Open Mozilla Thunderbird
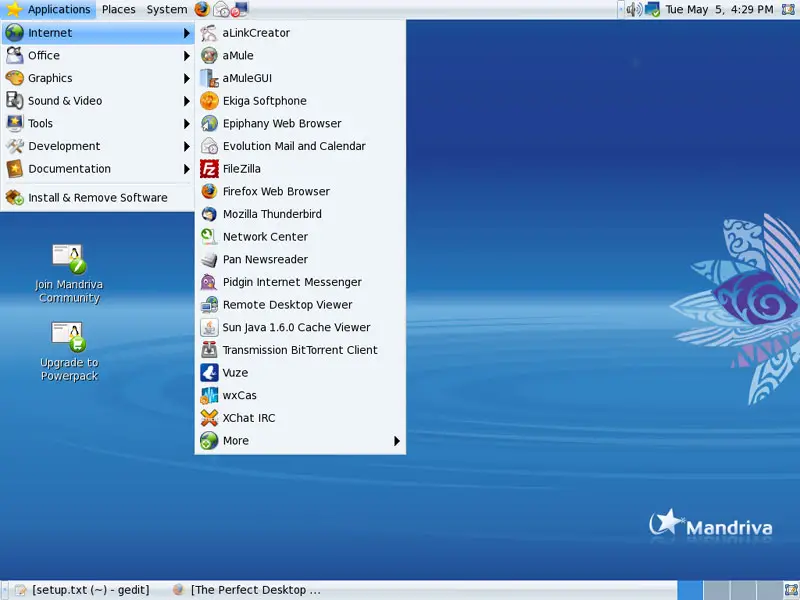The width and height of the screenshot is (800, 600). [300, 214]
